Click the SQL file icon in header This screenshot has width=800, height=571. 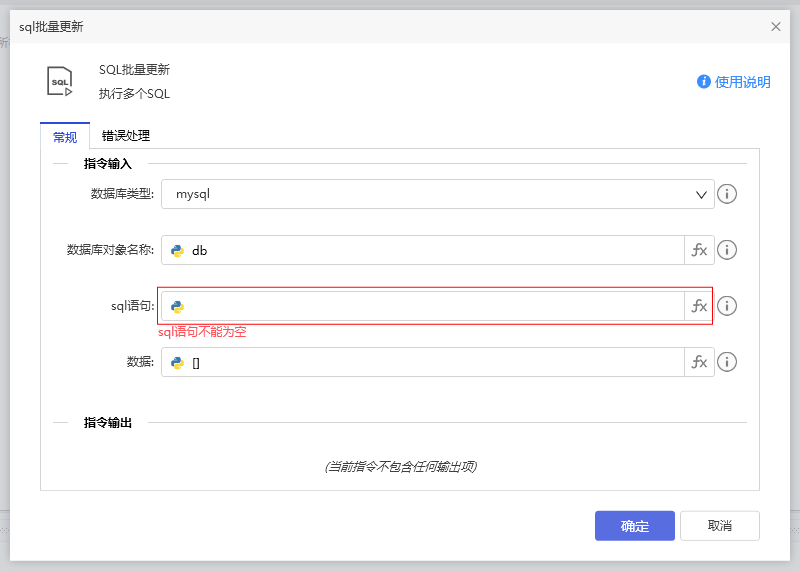pyautogui.click(x=60, y=81)
